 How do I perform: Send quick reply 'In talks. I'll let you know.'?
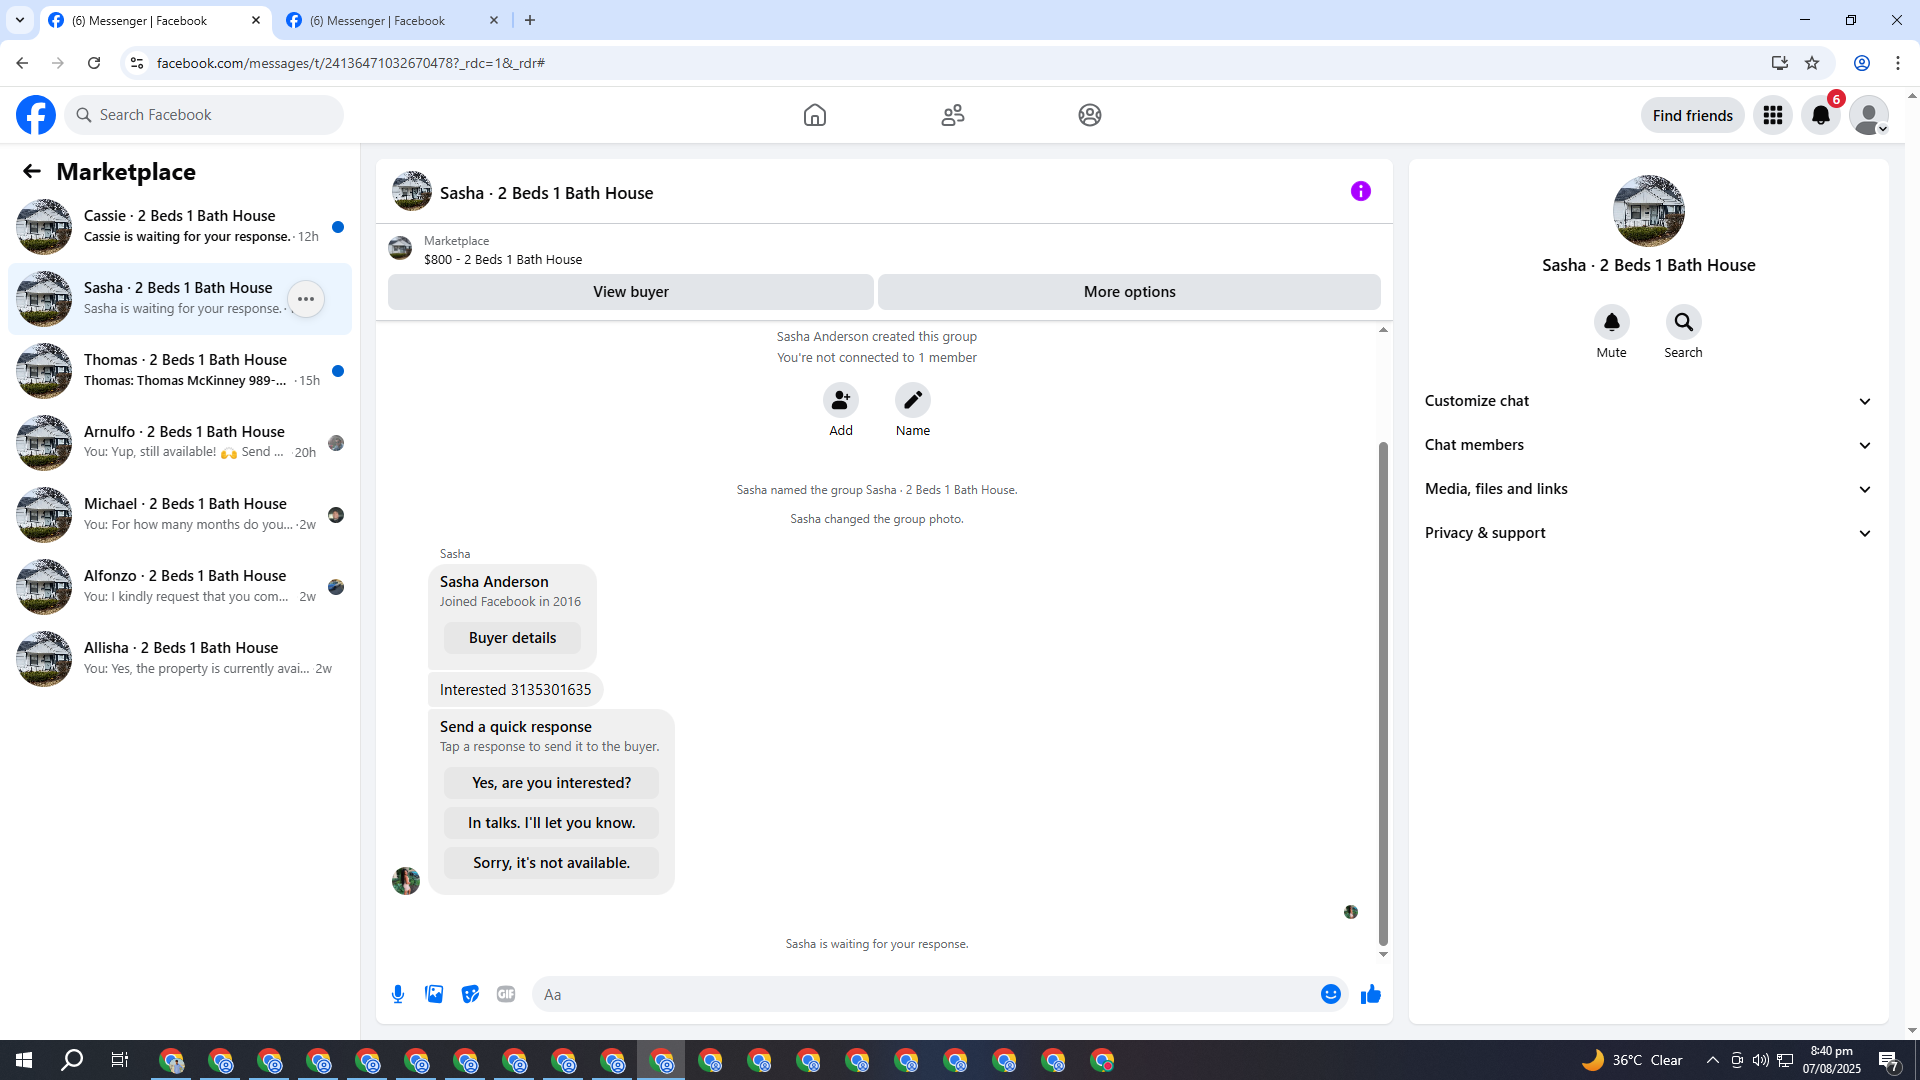click(x=552, y=823)
